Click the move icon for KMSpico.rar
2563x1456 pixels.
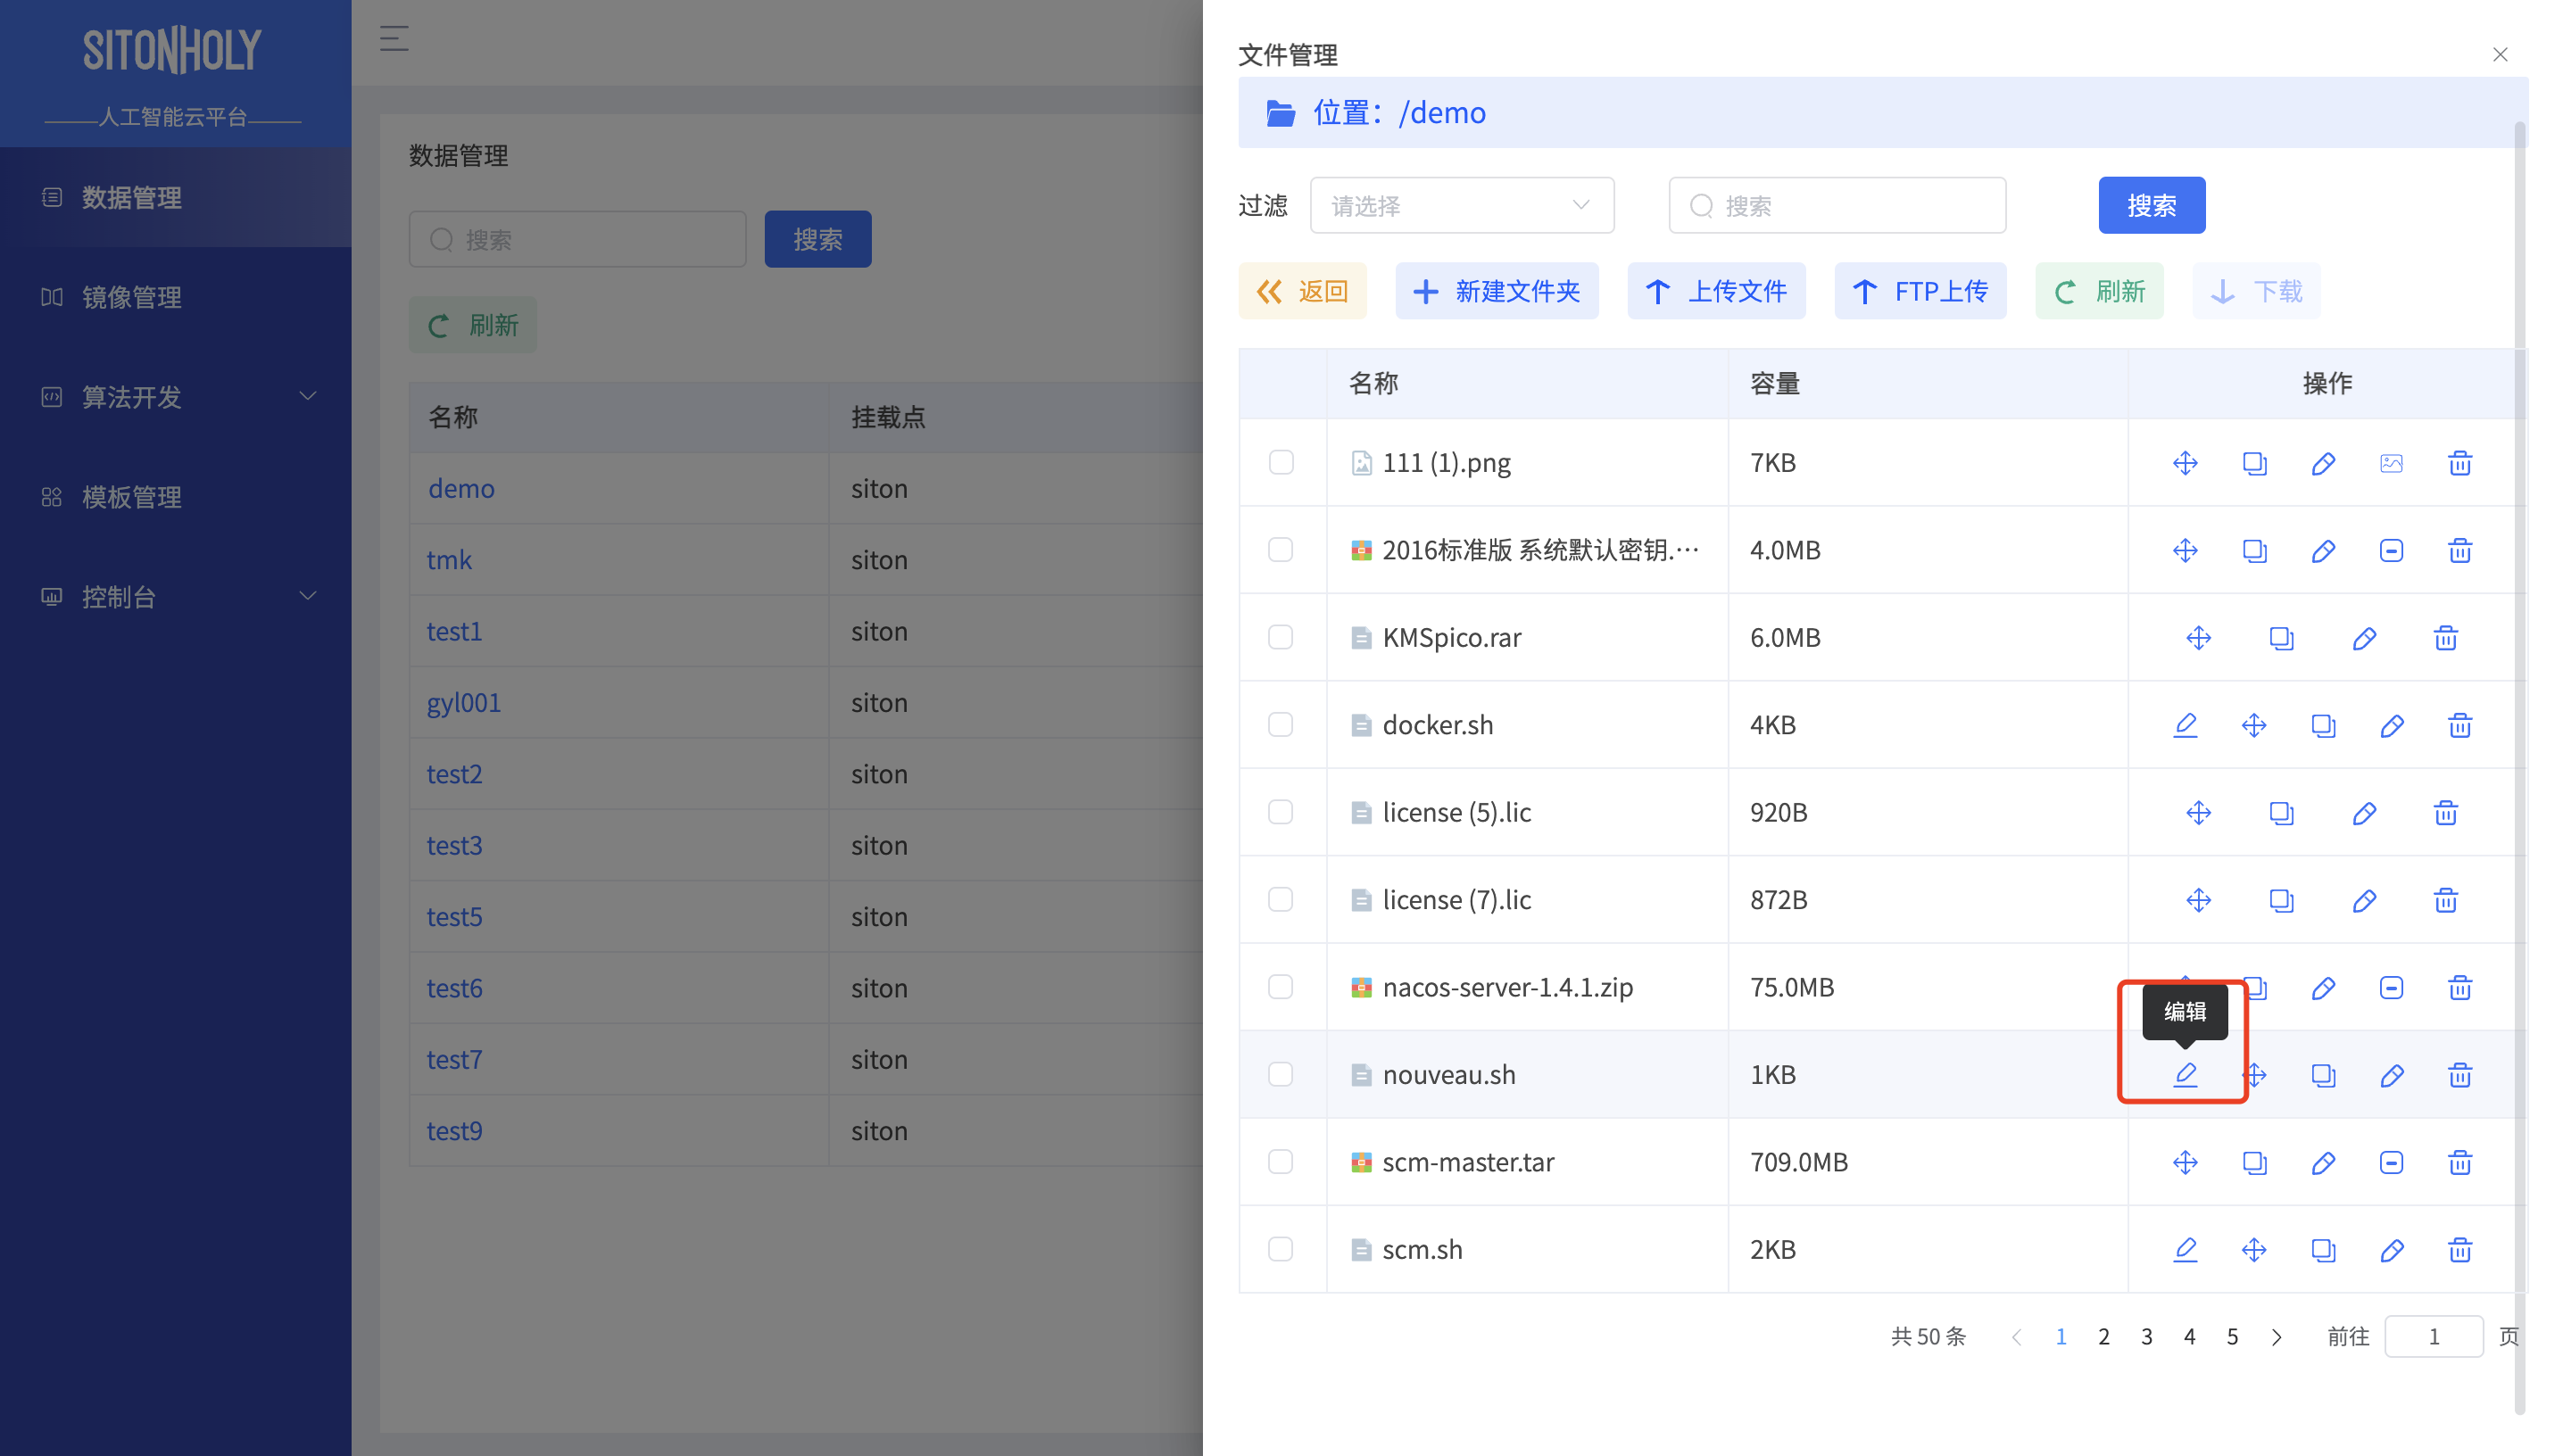[2198, 638]
